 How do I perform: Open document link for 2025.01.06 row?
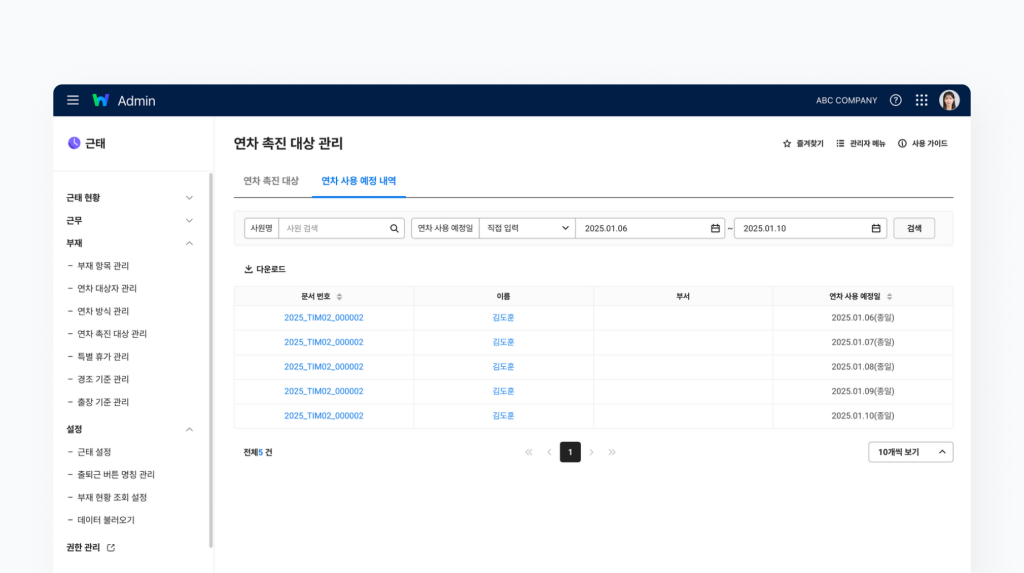[323, 318]
